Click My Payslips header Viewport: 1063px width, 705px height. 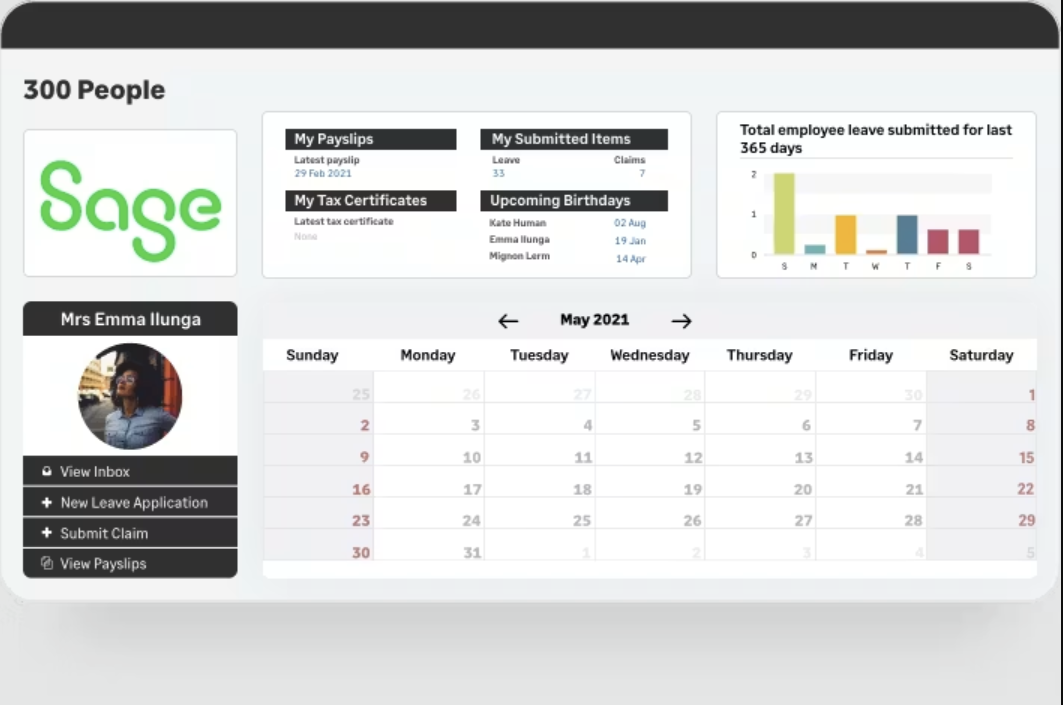(371, 139)
